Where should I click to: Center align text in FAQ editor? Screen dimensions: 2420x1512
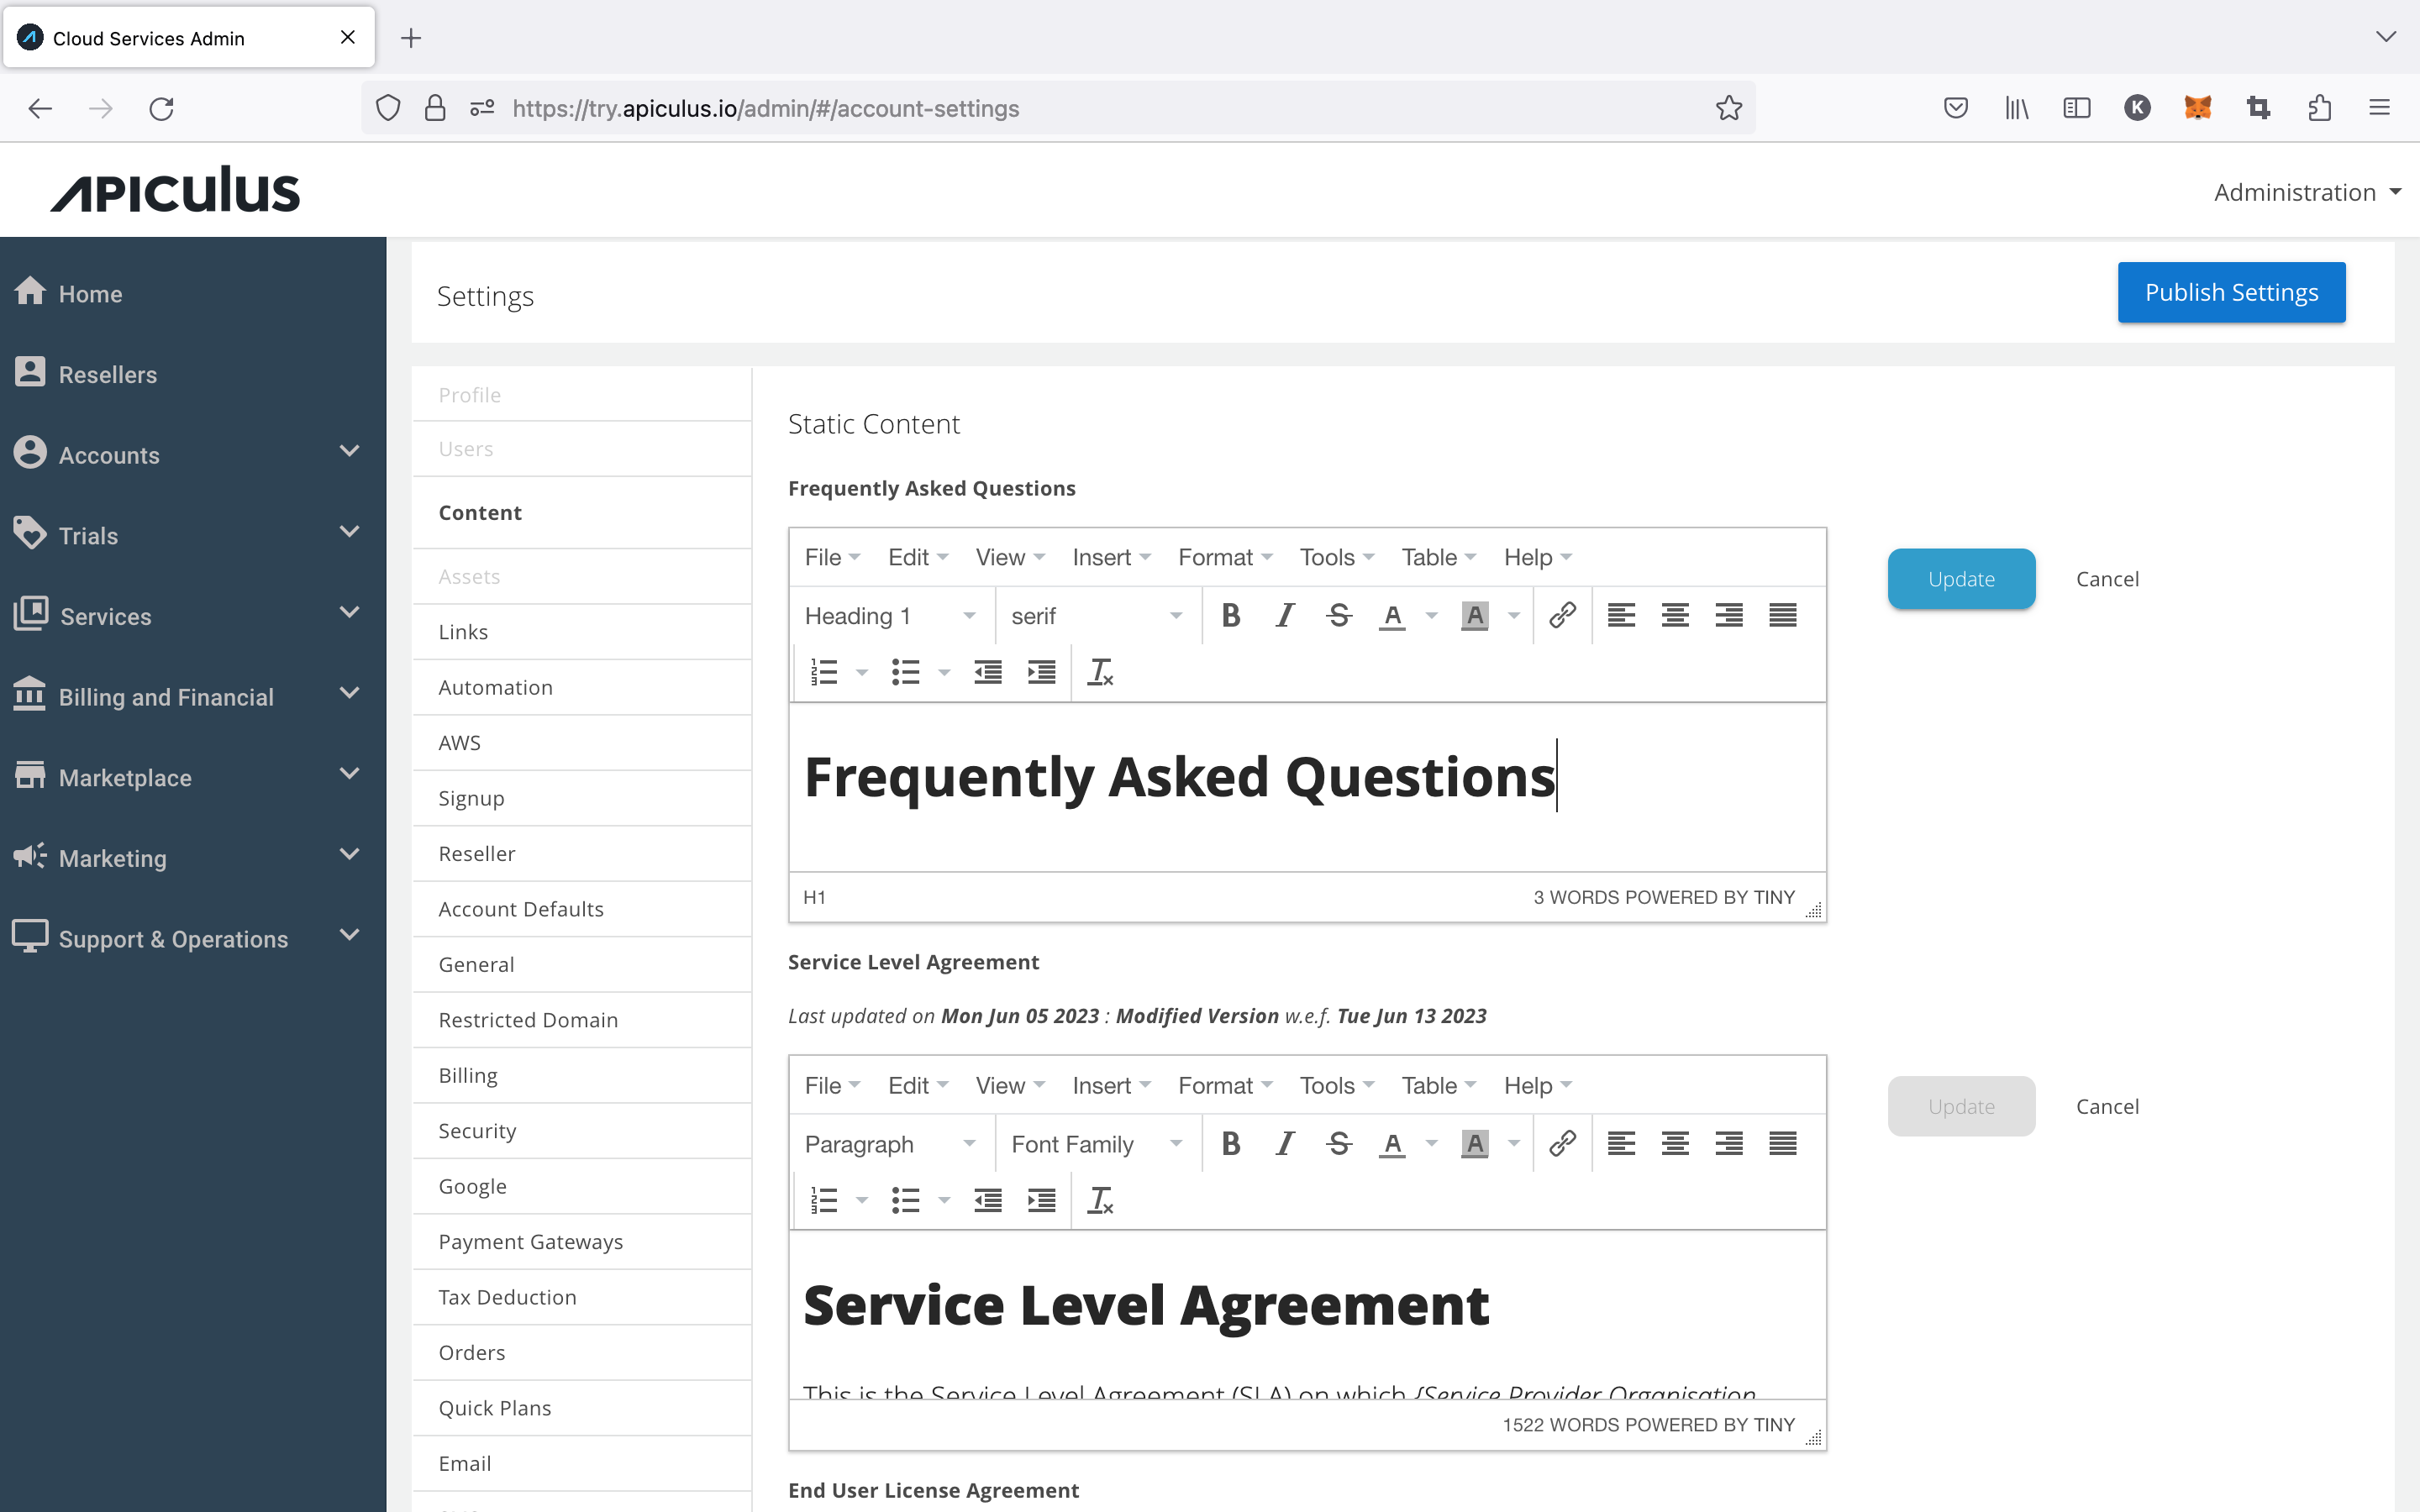(1675, 616)
